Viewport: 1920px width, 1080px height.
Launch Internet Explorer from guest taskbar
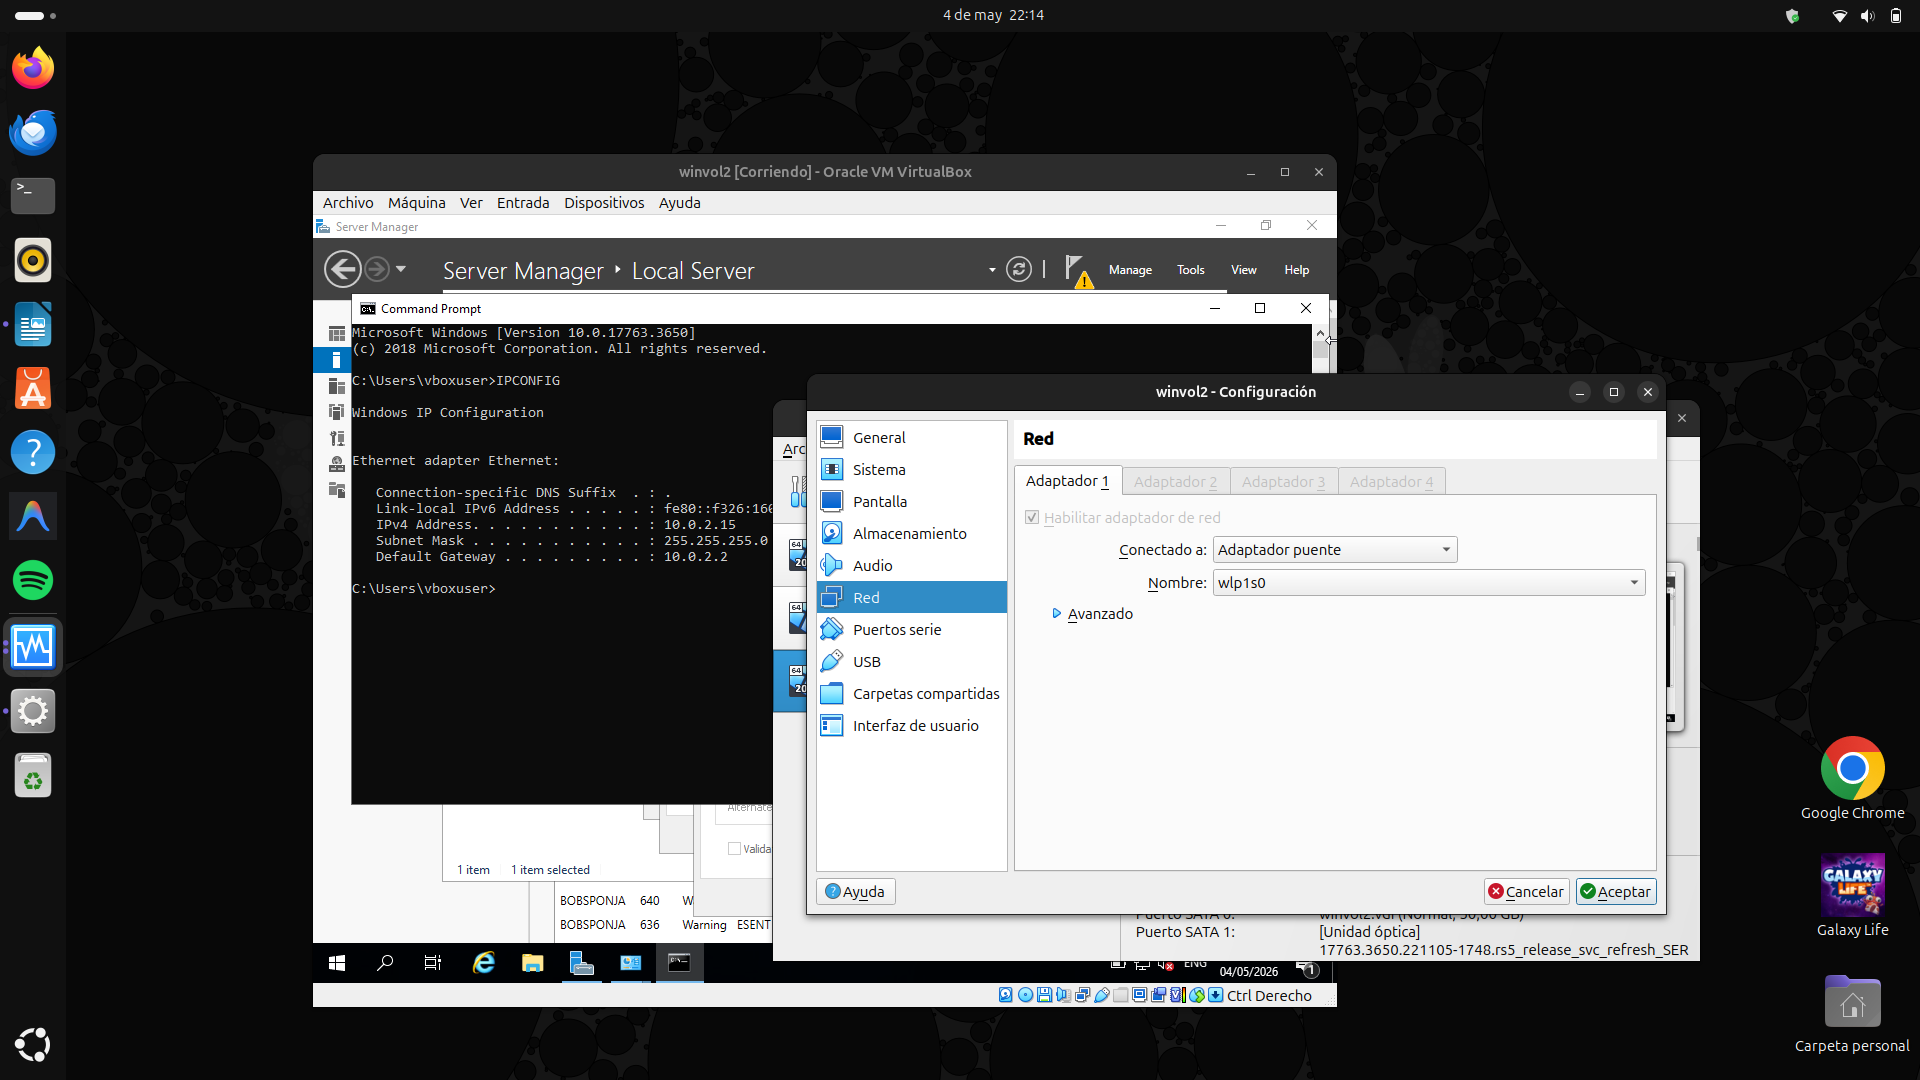coord(484,963)
